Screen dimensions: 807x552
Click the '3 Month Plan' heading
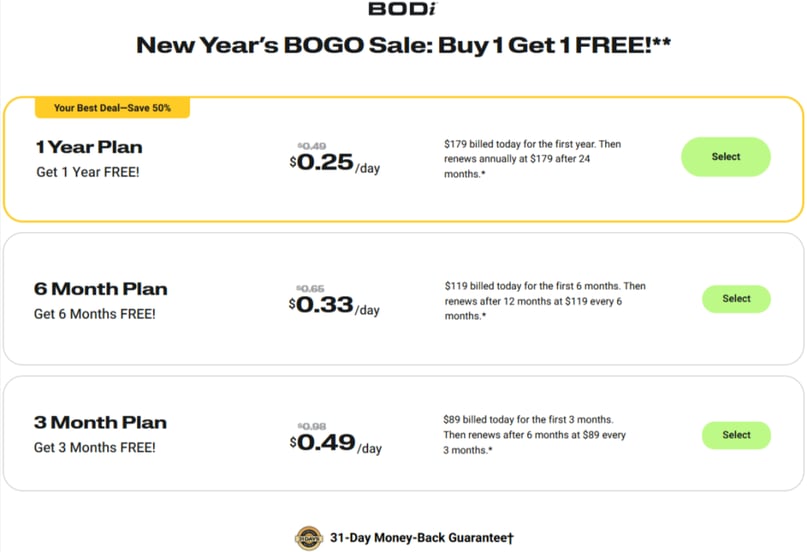click(100, 423)
